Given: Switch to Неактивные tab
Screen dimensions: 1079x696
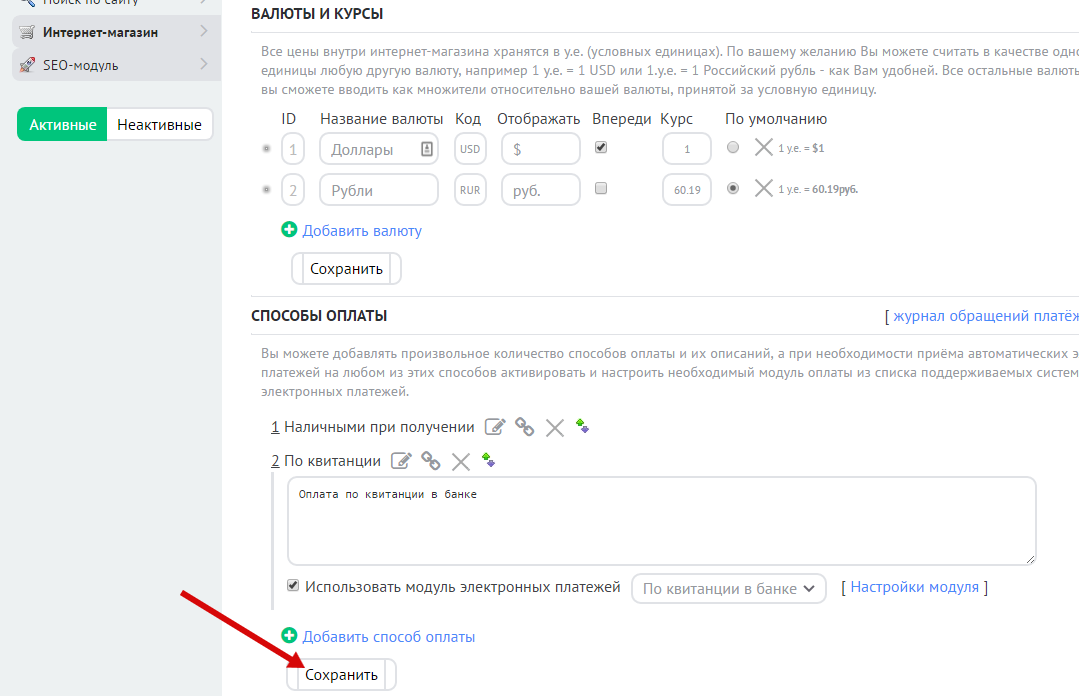Looking at the screenshot, I should (x=159, y=125).
